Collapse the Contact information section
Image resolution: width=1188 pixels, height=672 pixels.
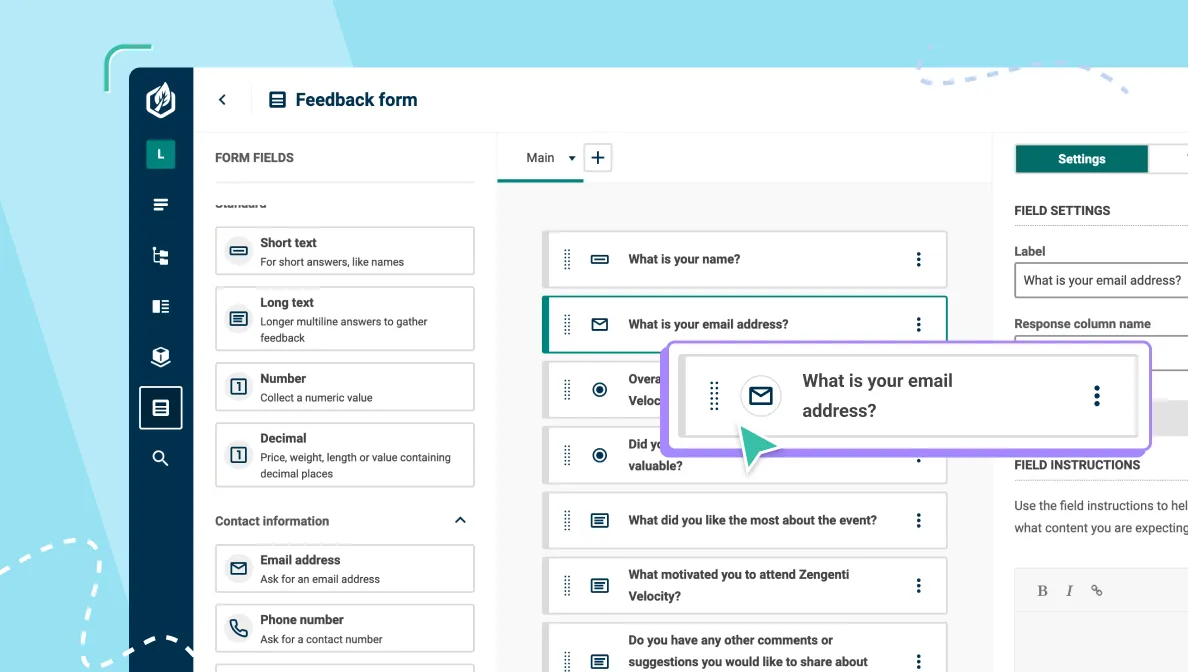click(460, 520)
